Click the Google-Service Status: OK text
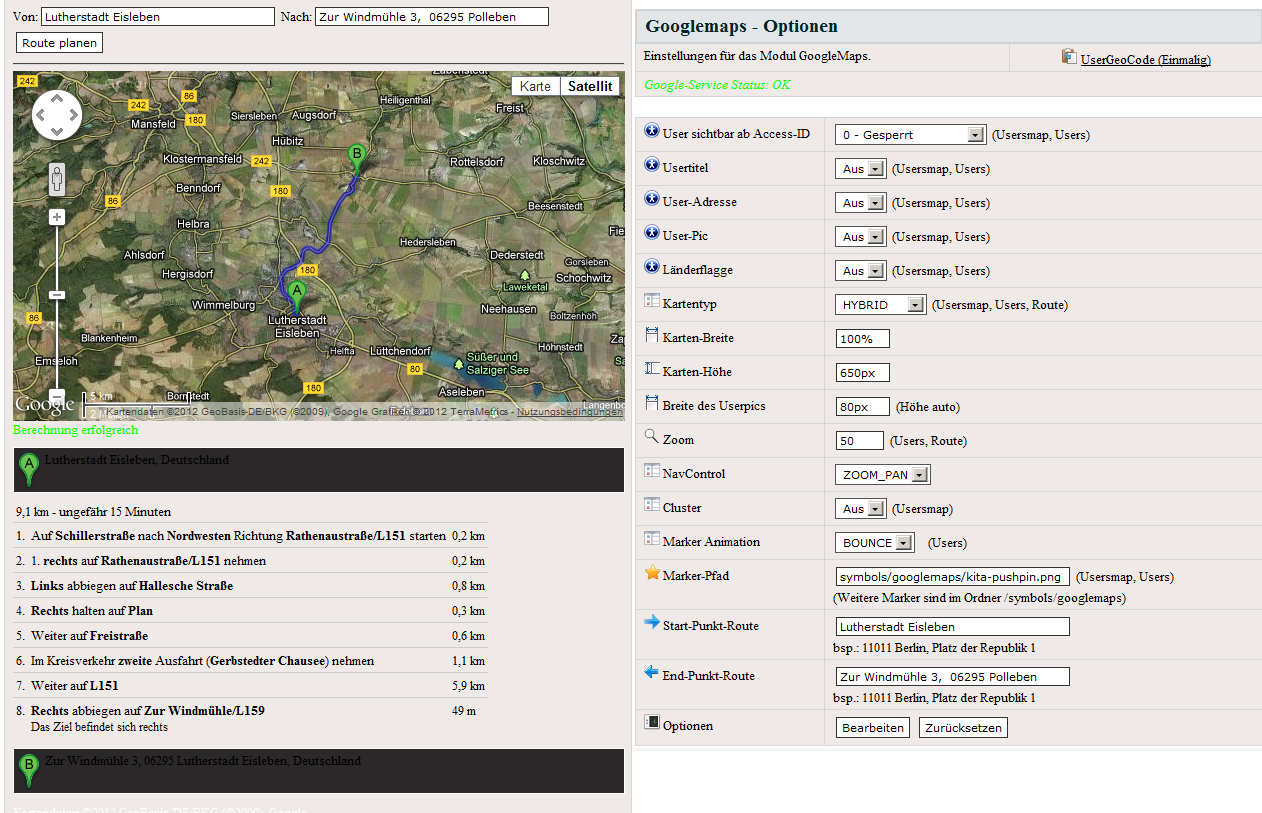The height and width of the screenshot is (813, 1262). [717, 85]
